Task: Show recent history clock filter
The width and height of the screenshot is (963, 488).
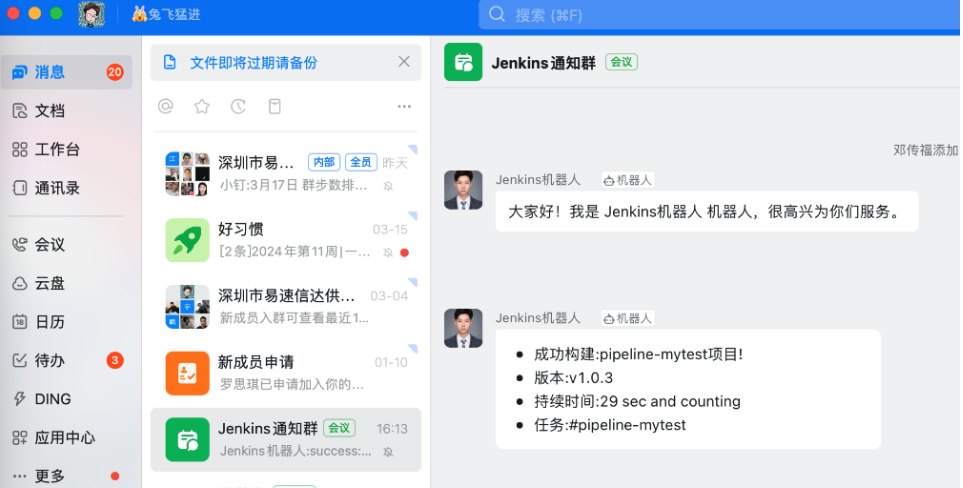Action: pos(238,106)
